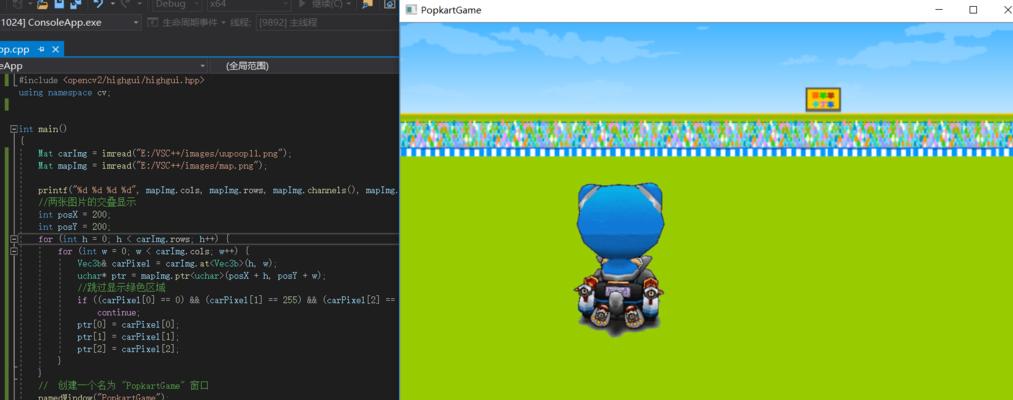
Task: Click the comment //跳过显示绿色区域
Action: [x=121, y=288]
